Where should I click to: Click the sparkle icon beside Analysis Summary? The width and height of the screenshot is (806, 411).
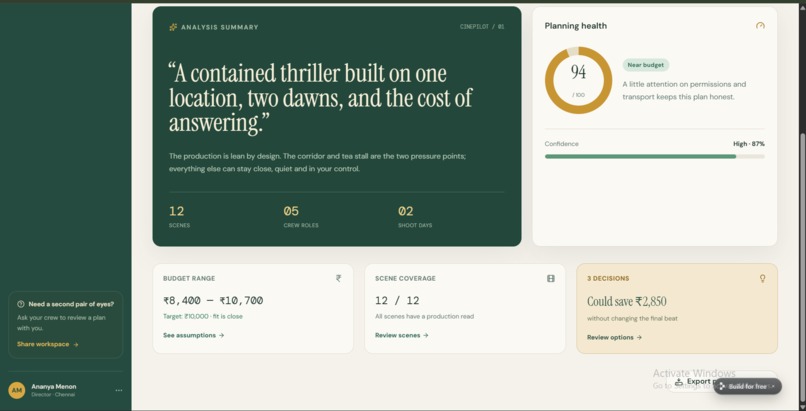[173, 27]
